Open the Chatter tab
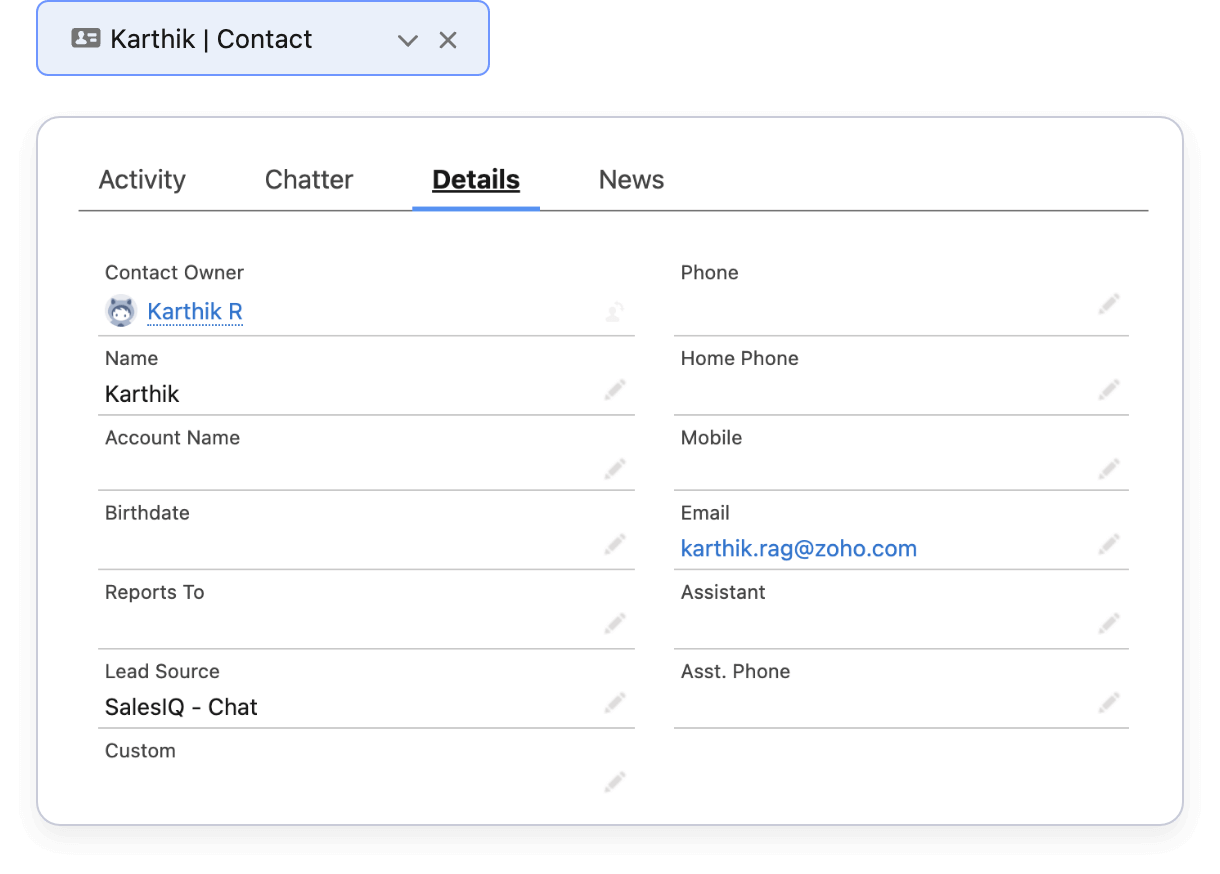The width and height of the screenshot is (1220, 874). tap(309, 180)
